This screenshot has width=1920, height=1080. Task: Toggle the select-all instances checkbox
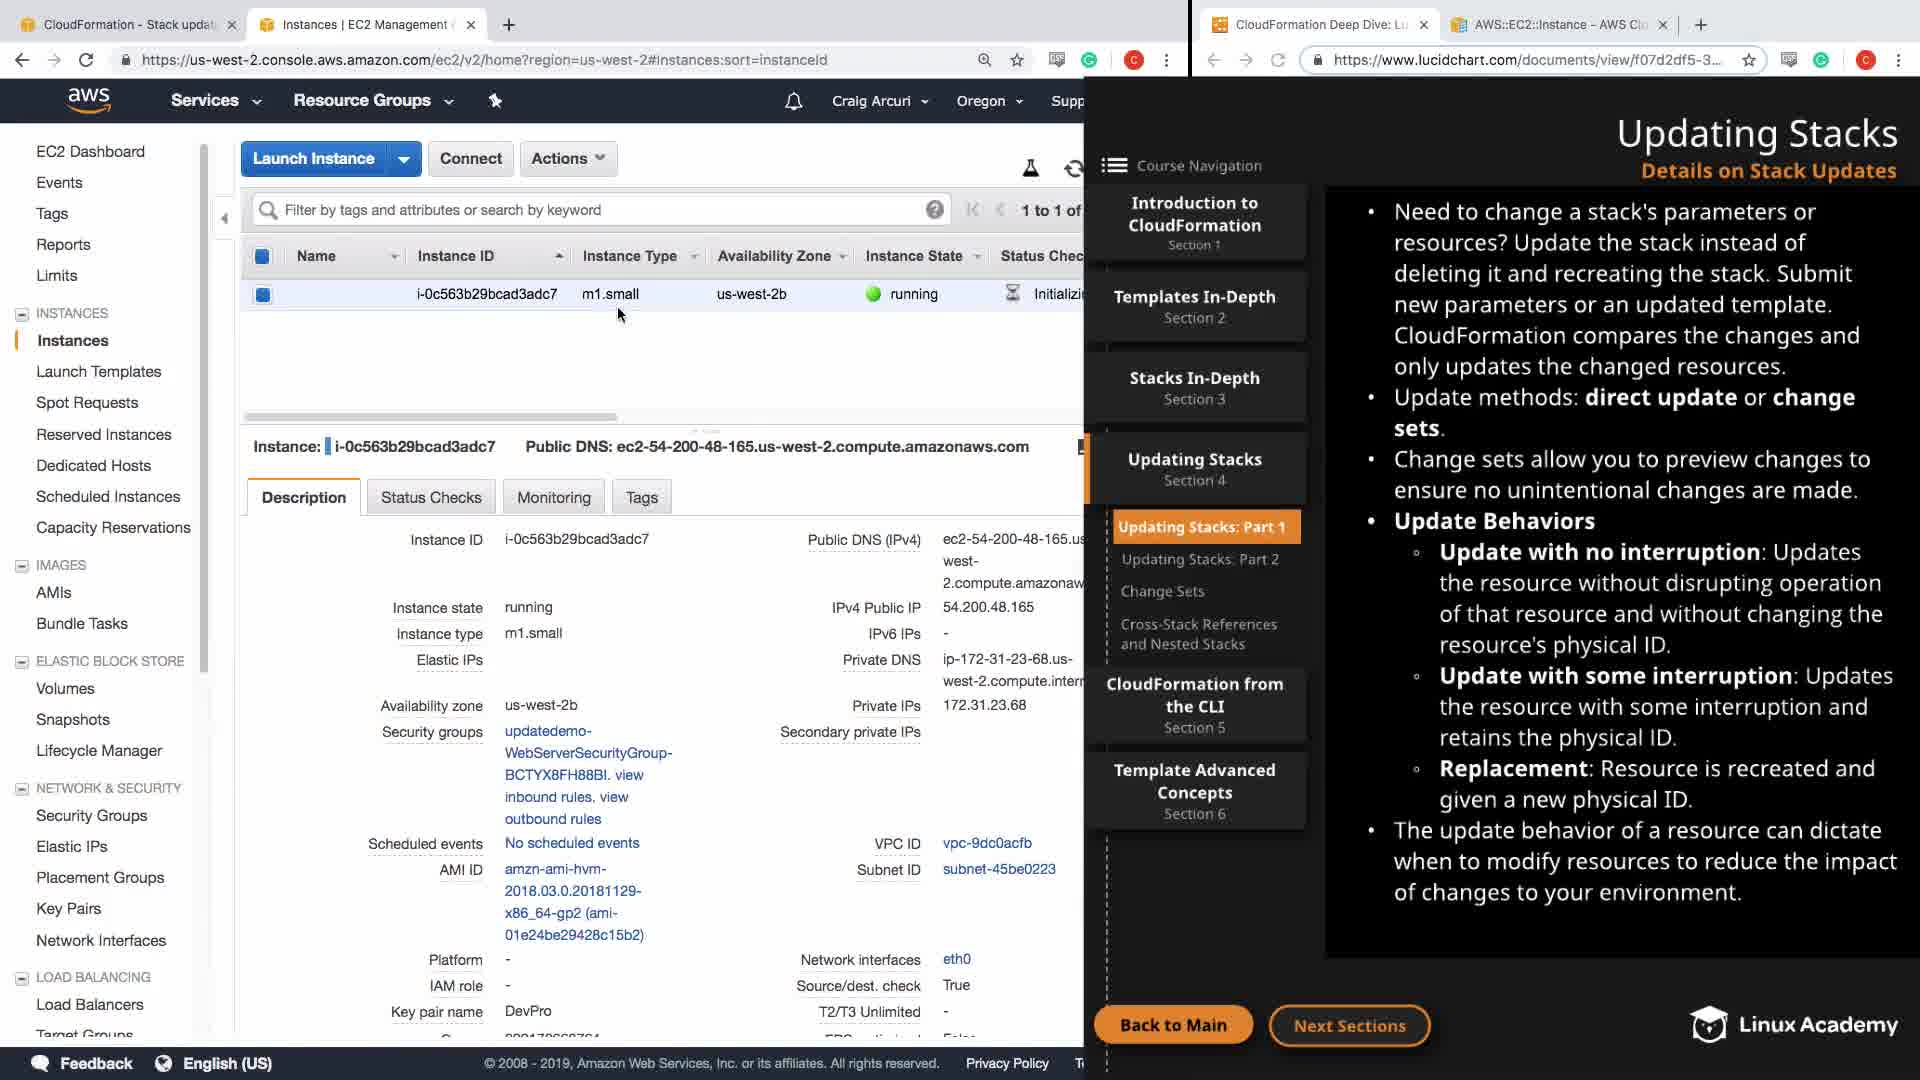(x=262, y=256)
